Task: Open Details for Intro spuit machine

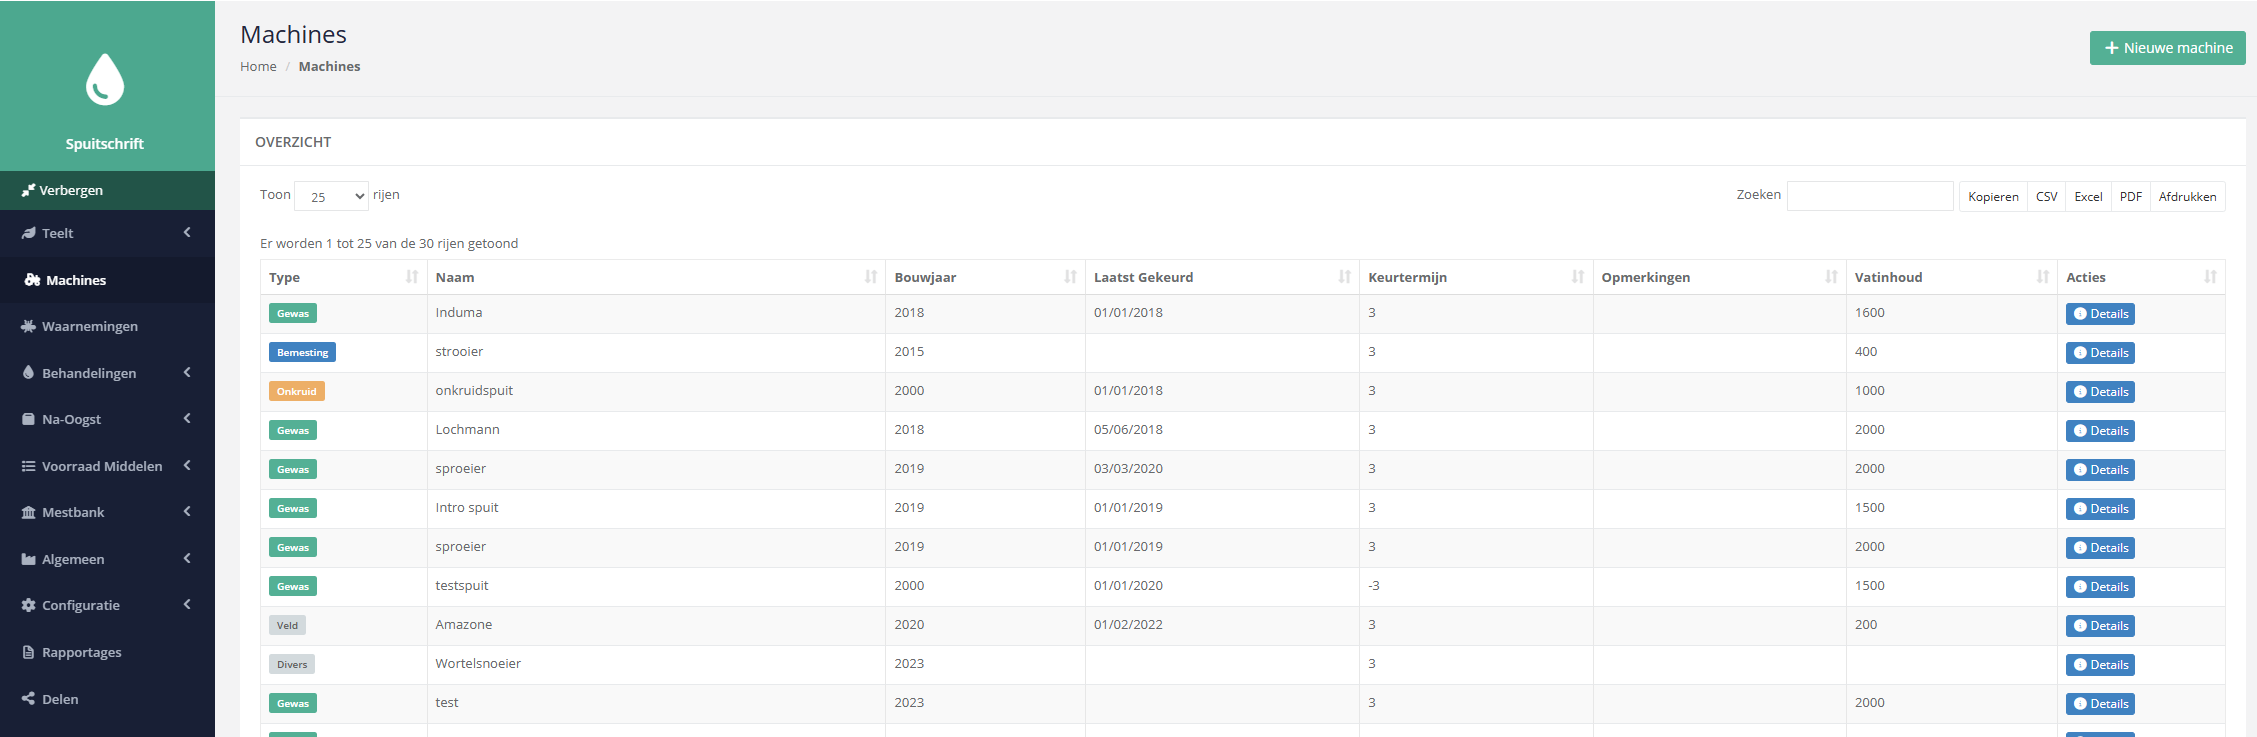Action: pyautogui.click(x=2100, y=509)
